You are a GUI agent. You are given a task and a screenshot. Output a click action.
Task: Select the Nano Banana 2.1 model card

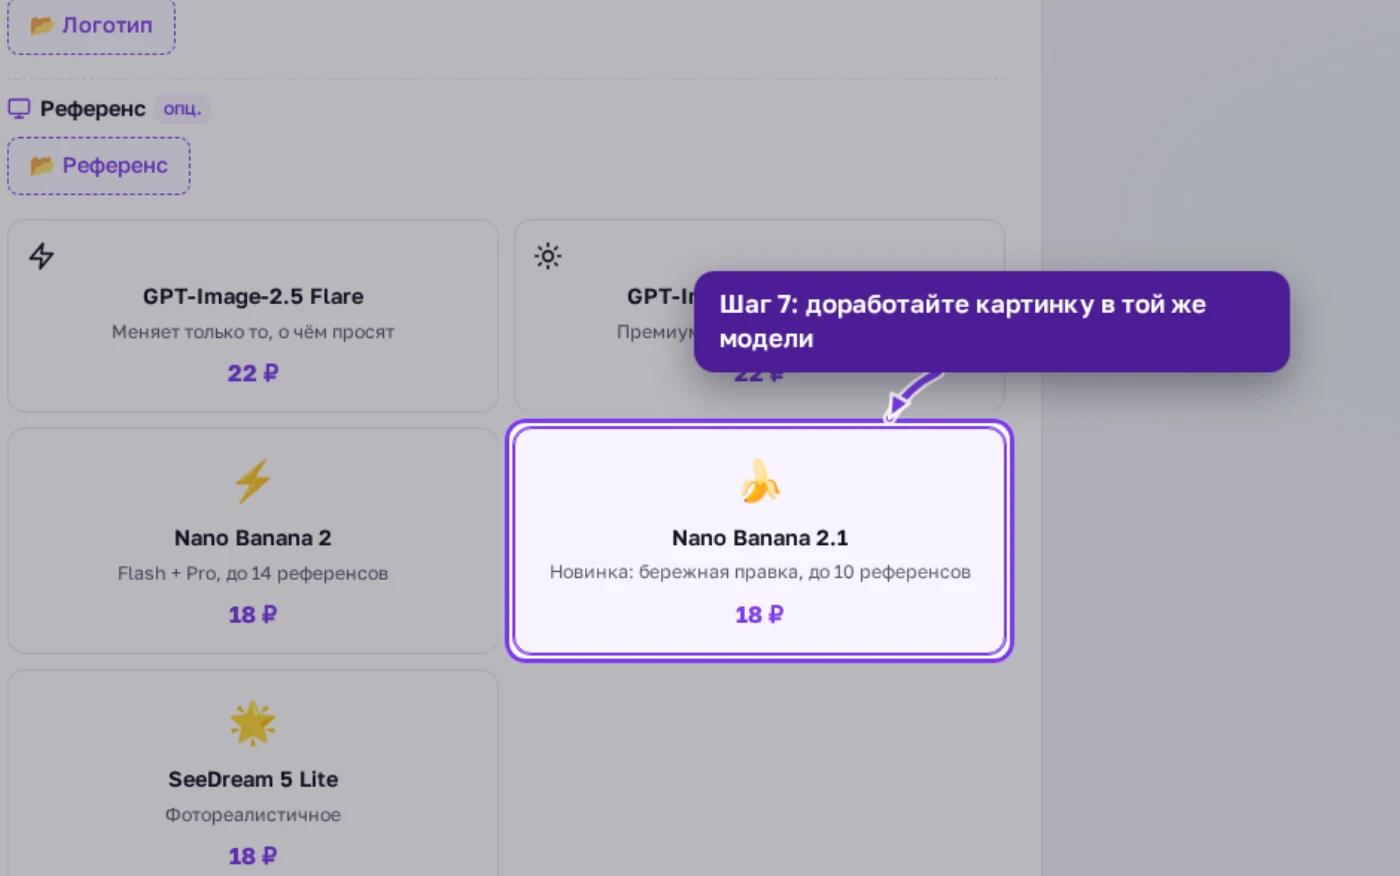(760, 541)
